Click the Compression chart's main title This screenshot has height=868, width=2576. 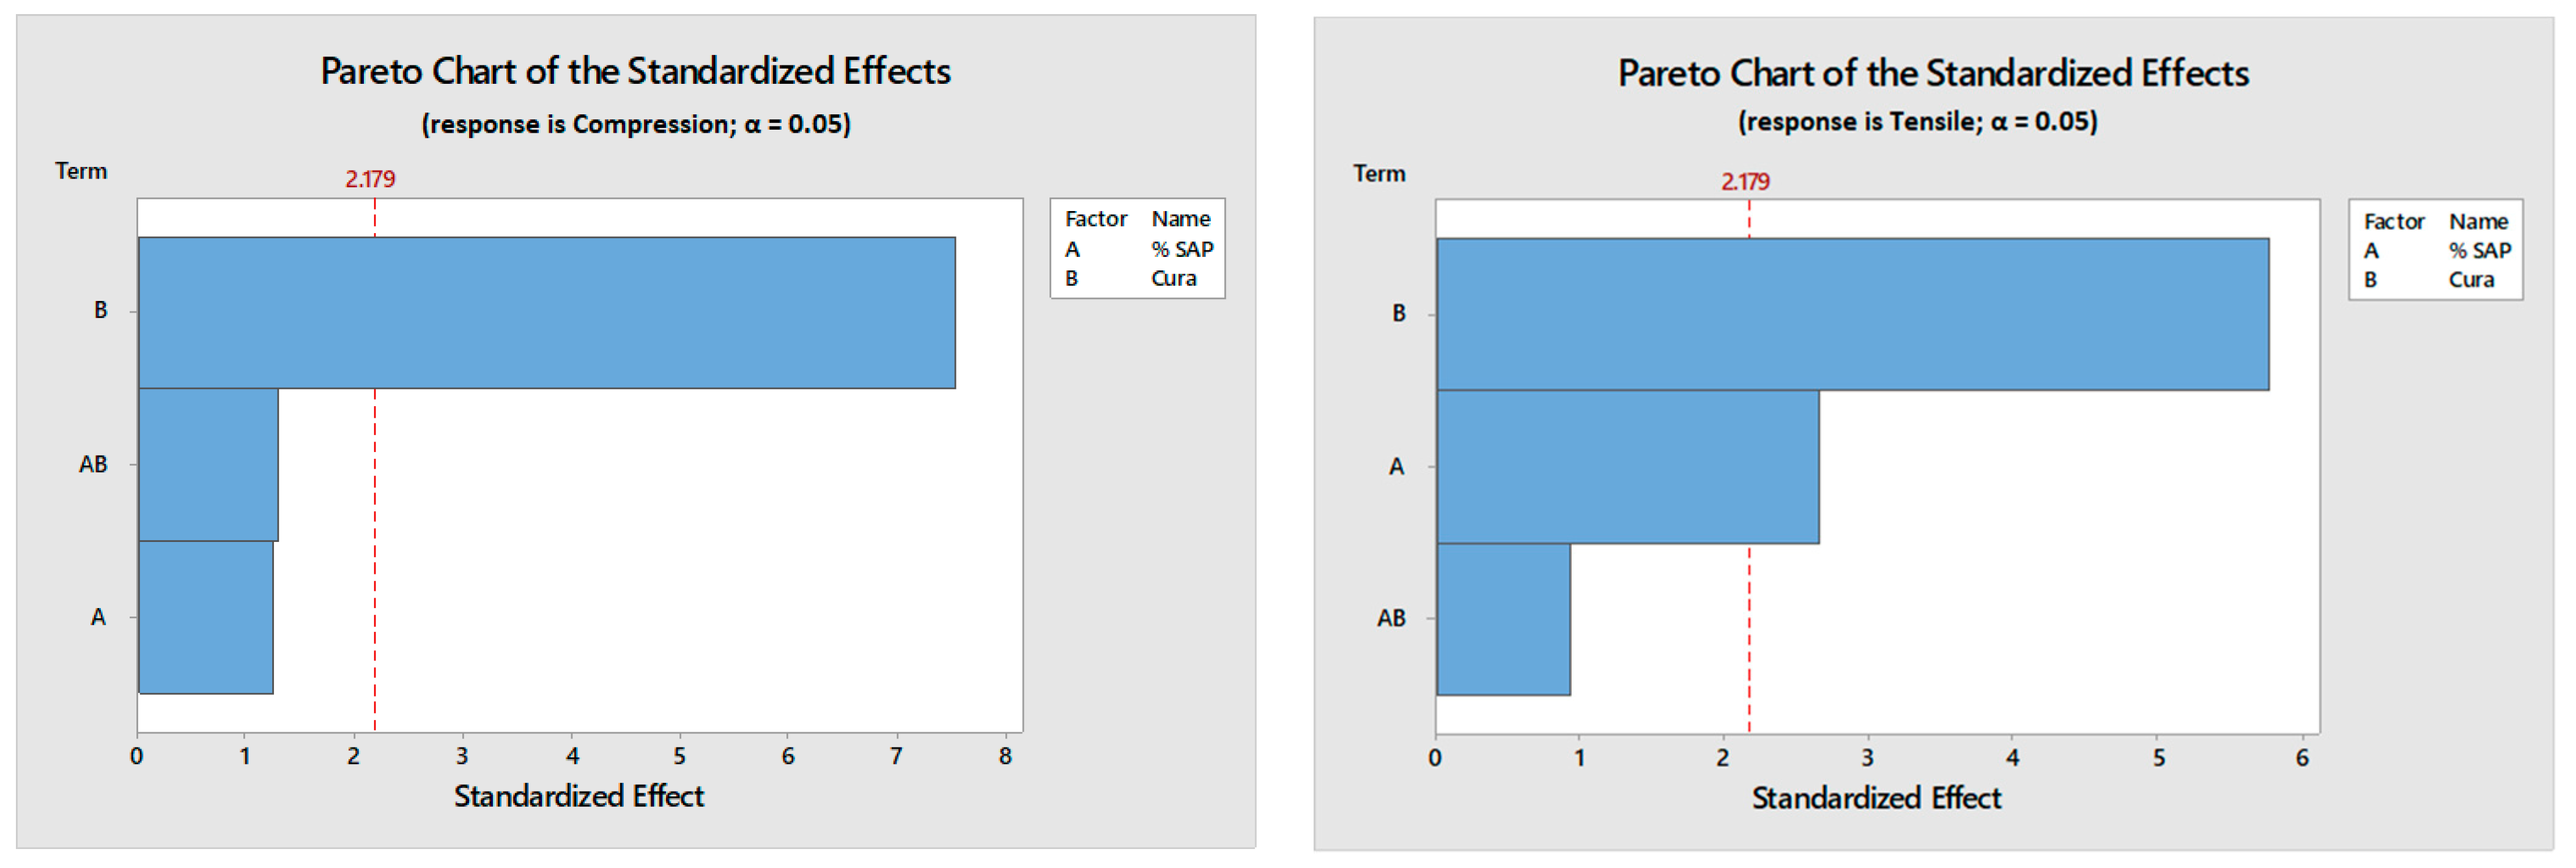point(635,72)
